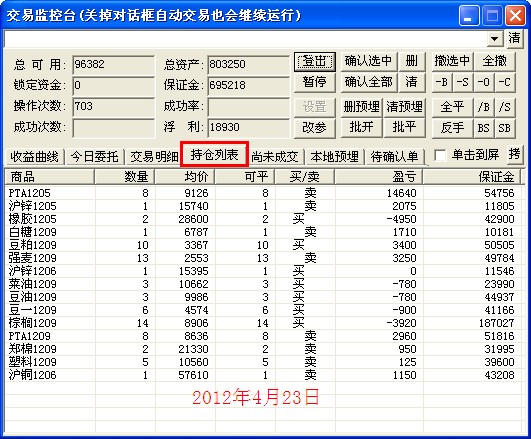Click 批开 button
The height and width of the screenshot is (439, 531).
pyautogui.click(x=361, y=128)
